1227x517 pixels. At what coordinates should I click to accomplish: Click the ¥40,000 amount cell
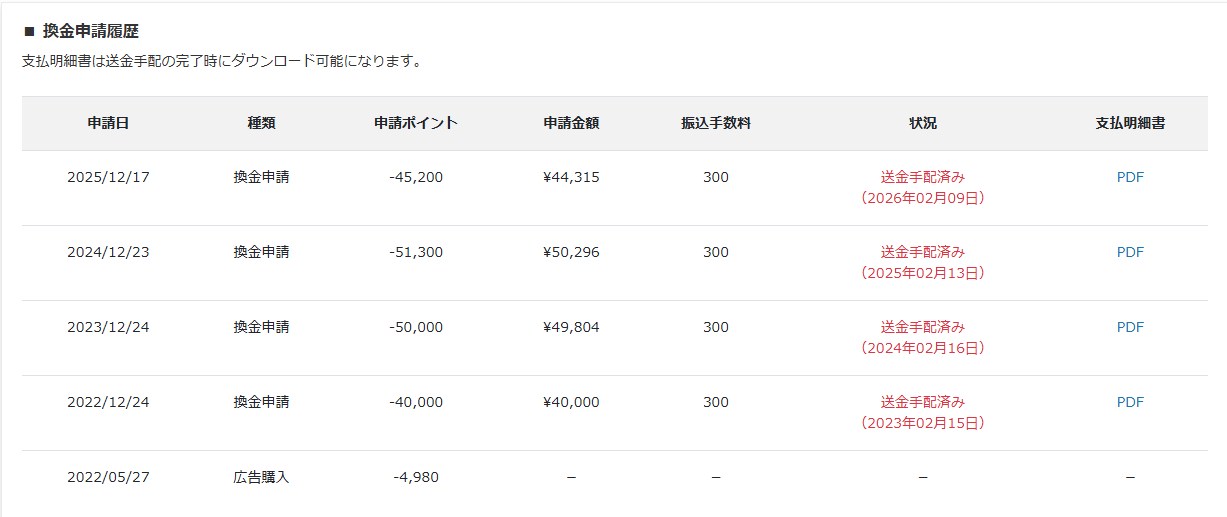coord(571,402)
